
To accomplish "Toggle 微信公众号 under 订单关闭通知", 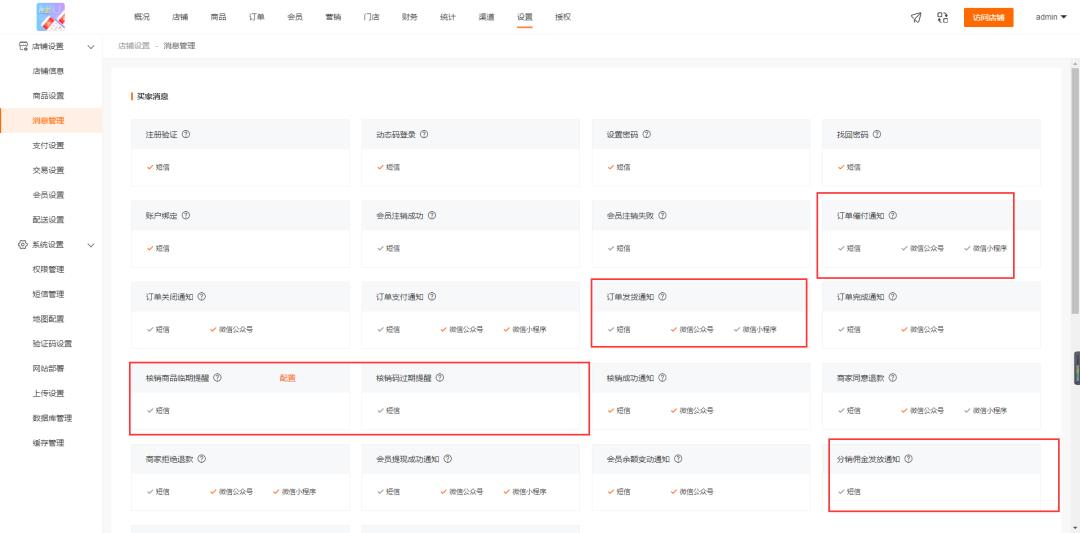I will [231, 330].
